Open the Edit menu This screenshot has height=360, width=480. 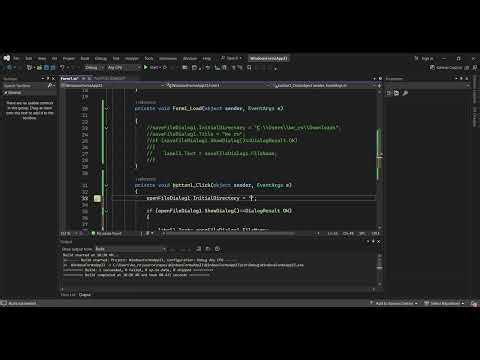29,58
